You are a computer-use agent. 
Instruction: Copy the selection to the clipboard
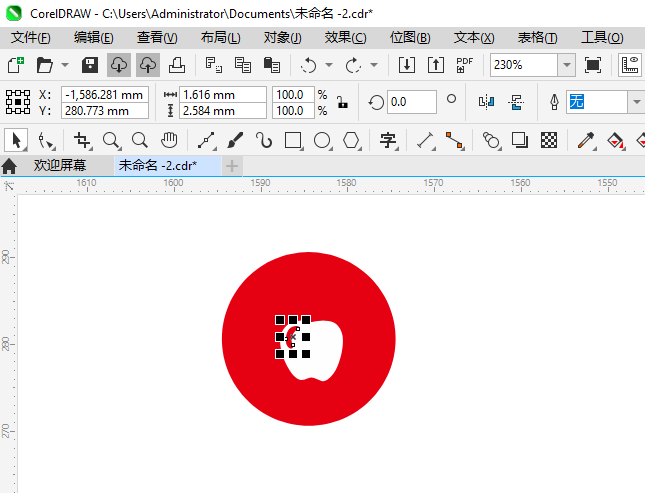click(243, 65)
